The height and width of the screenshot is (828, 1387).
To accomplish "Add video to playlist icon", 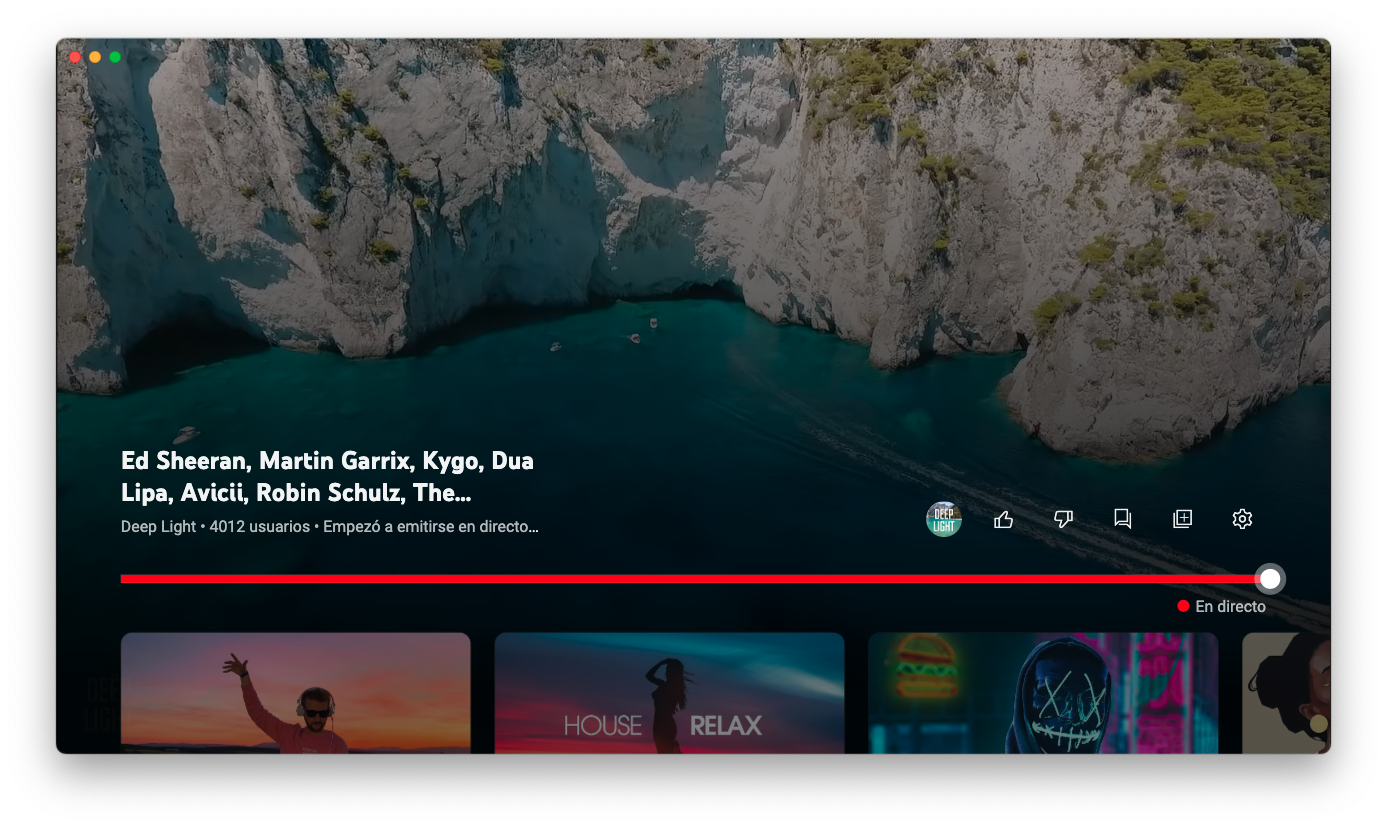I will point(1182,519).
